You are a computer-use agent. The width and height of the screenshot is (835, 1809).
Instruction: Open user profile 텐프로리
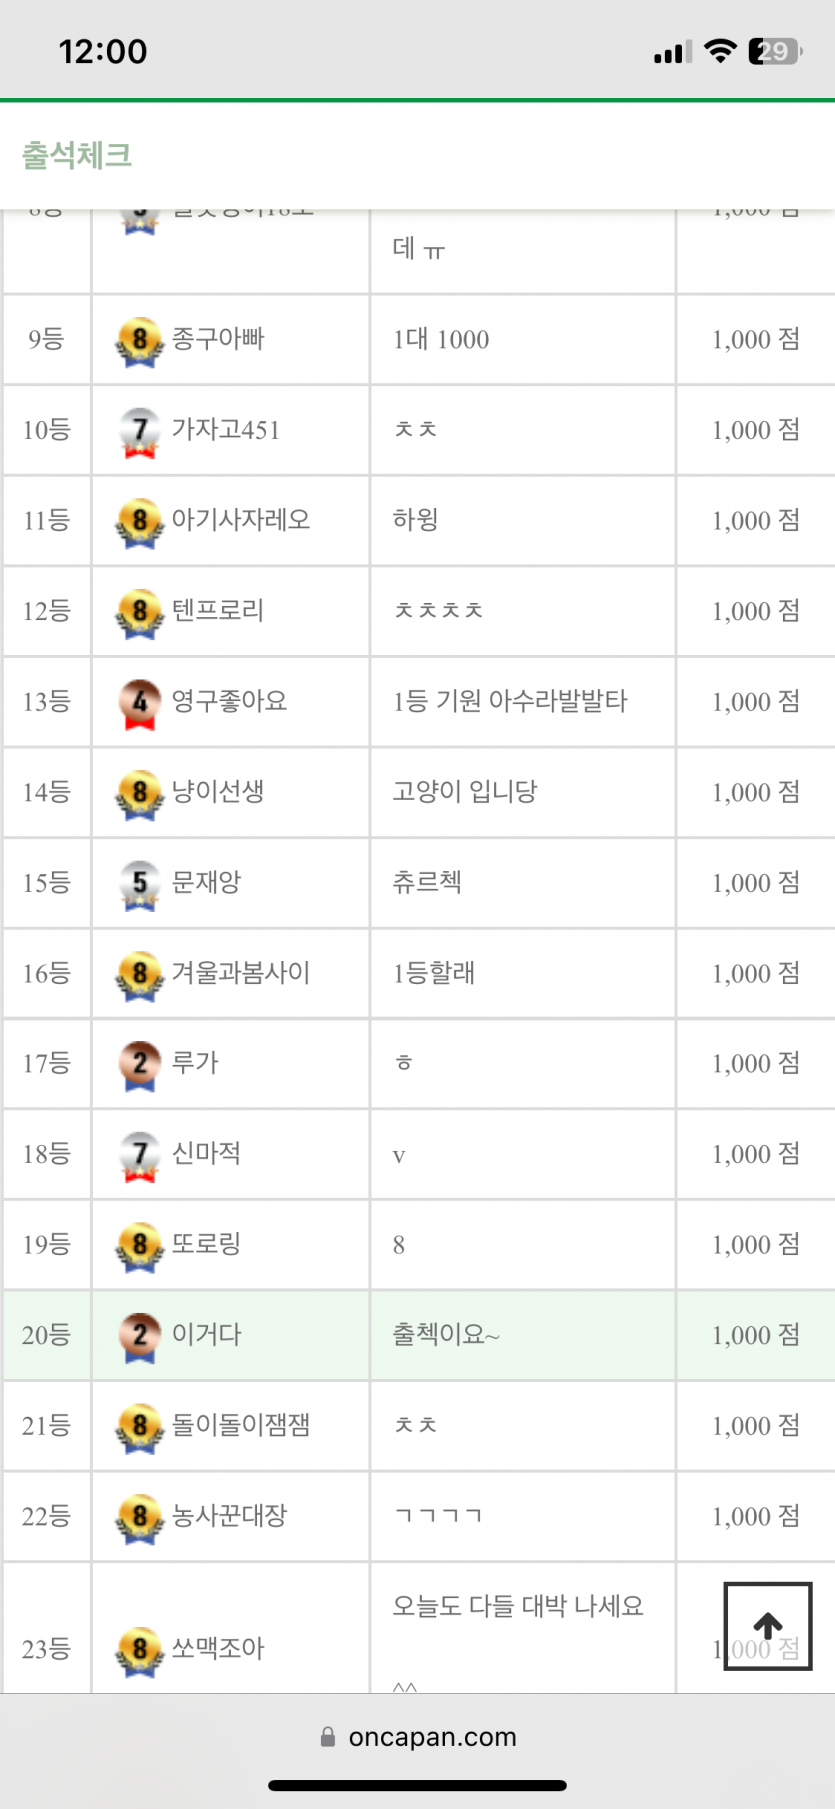218,610
